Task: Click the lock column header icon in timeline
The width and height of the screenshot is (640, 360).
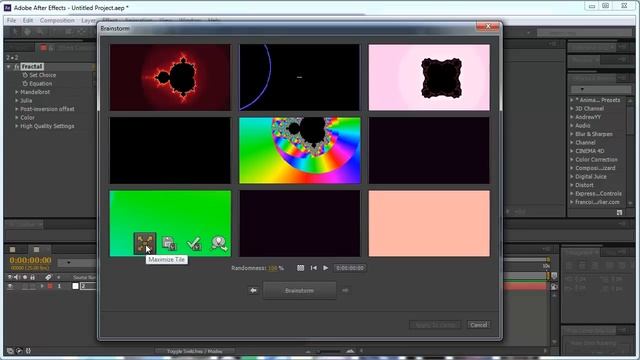Action: [33, 278]
